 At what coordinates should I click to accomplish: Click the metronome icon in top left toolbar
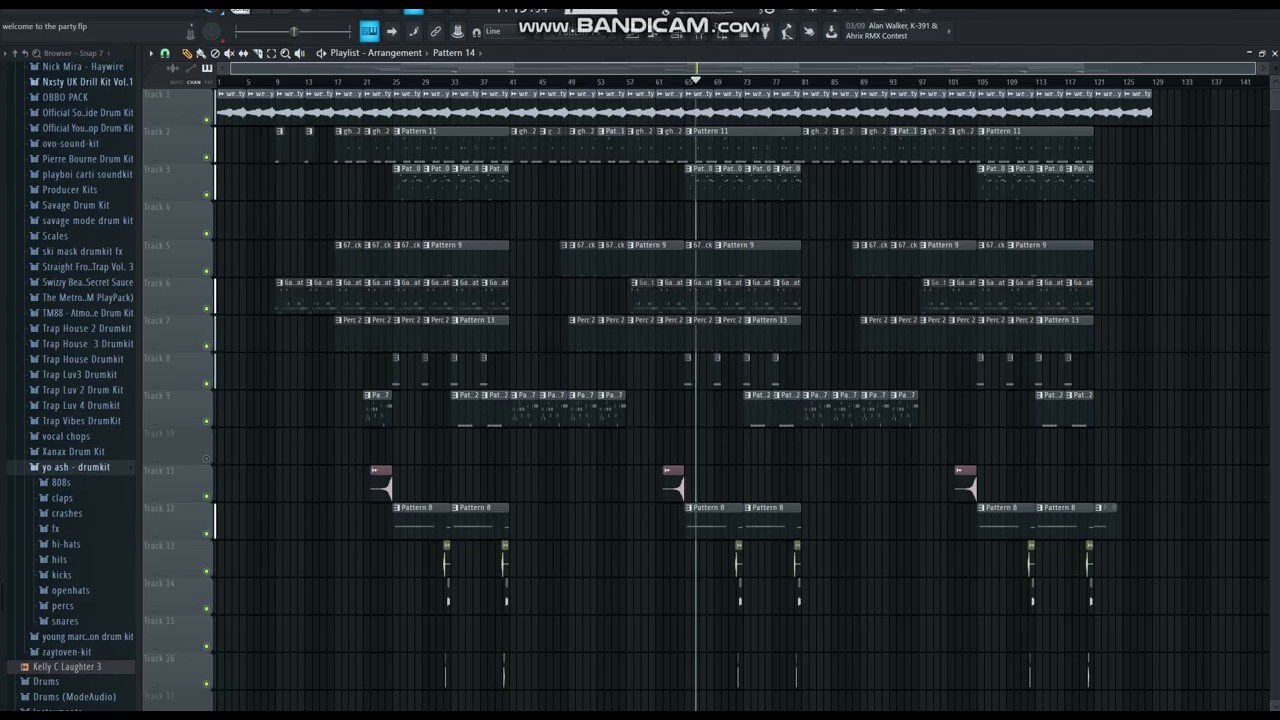pyautogui.click(x=191, y=31)
